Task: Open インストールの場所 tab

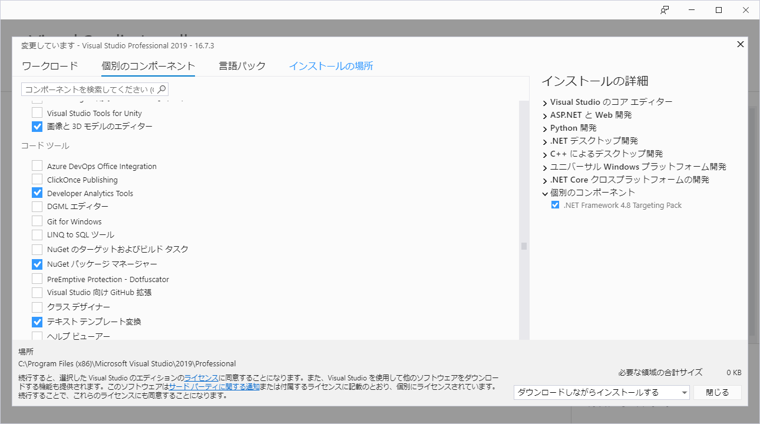Action: (331, 66)
